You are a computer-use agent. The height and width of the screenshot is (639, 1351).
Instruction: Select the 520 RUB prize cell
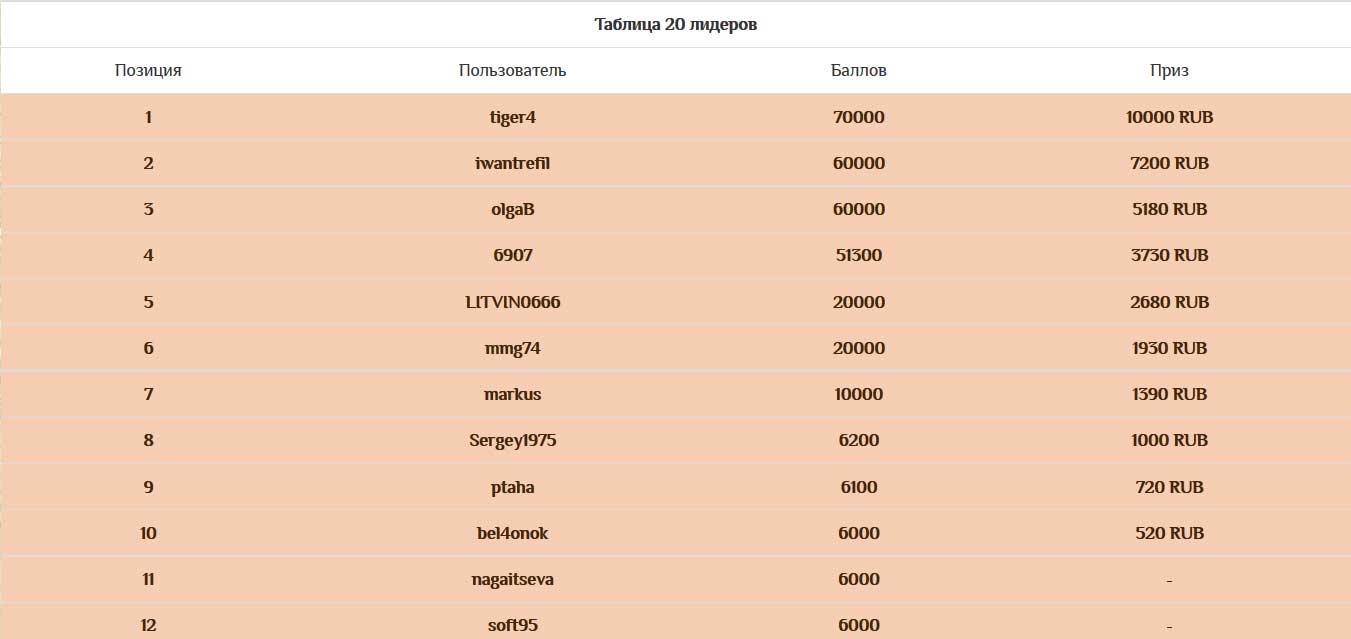(x=1169, y=533)
